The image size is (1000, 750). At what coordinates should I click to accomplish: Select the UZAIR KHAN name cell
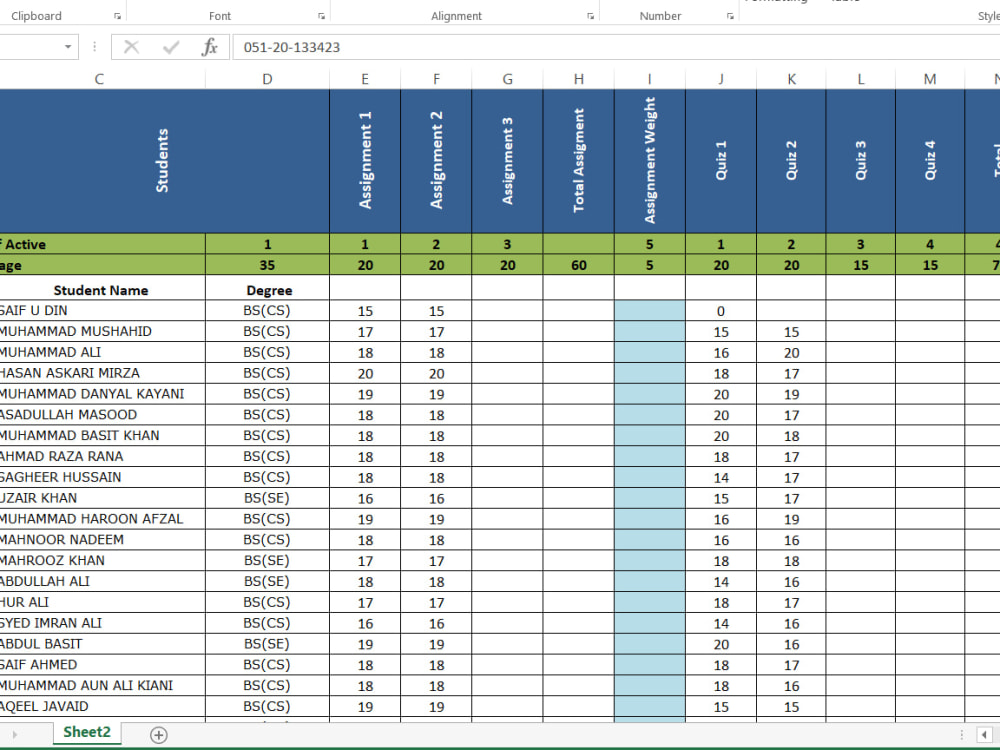pos(102,498)
